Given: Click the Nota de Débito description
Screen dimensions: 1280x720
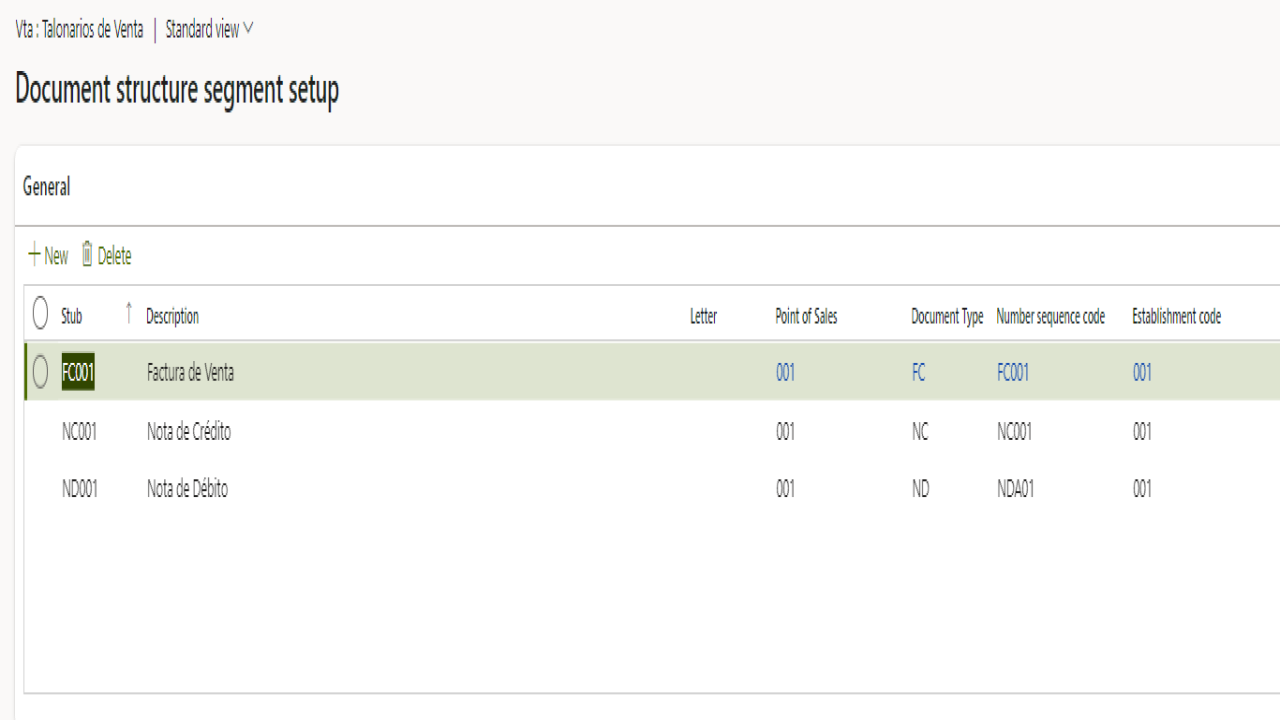Looking at the screenshot, I should click(187, 489).
